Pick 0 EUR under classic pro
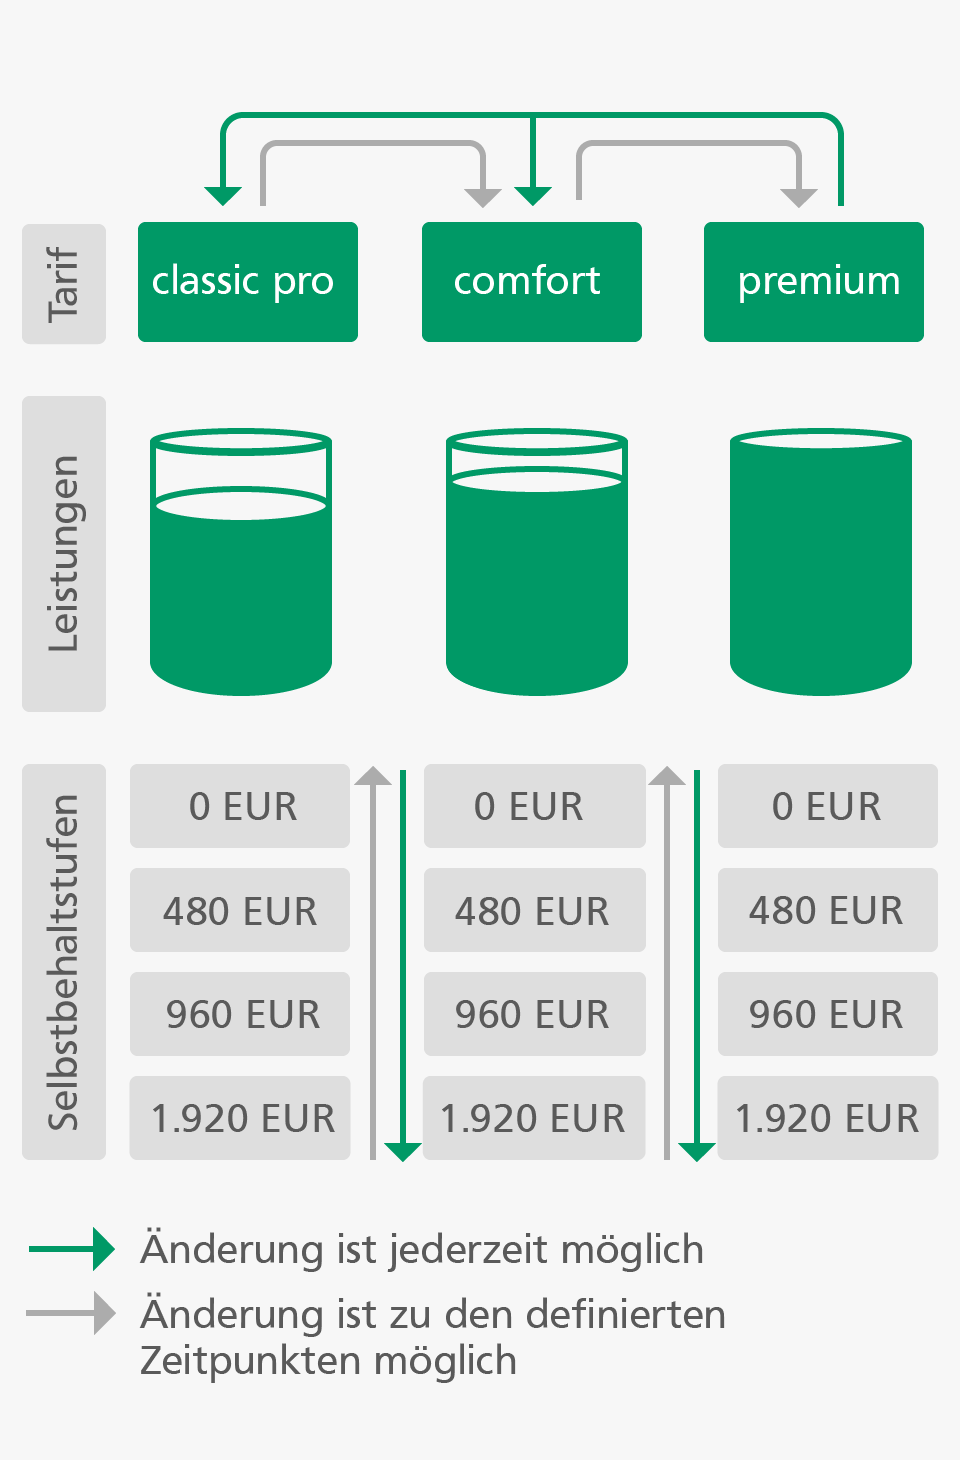This screenshot has height=1460, width=960. pyautogui.click(x=240, y=806)
